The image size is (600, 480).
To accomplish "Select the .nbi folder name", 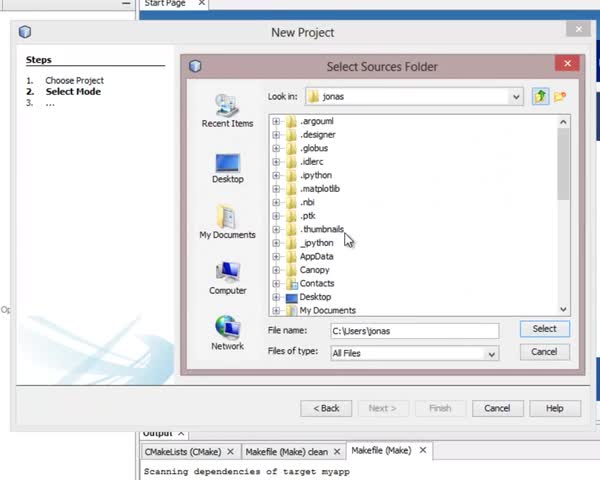I will [x=307, y=202].
